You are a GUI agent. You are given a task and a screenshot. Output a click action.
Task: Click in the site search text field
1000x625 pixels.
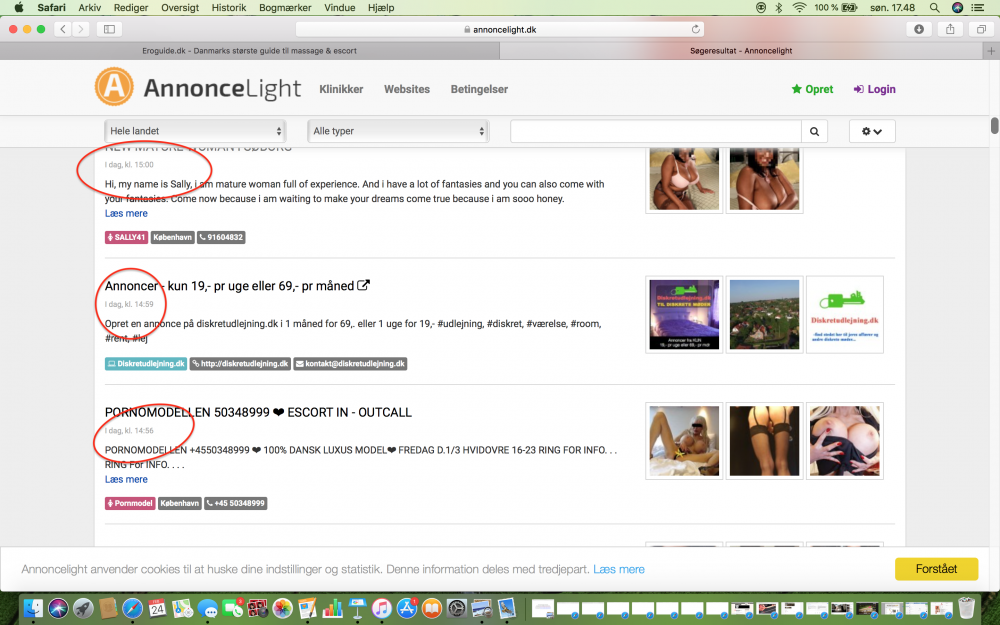(x=656, y=131)
